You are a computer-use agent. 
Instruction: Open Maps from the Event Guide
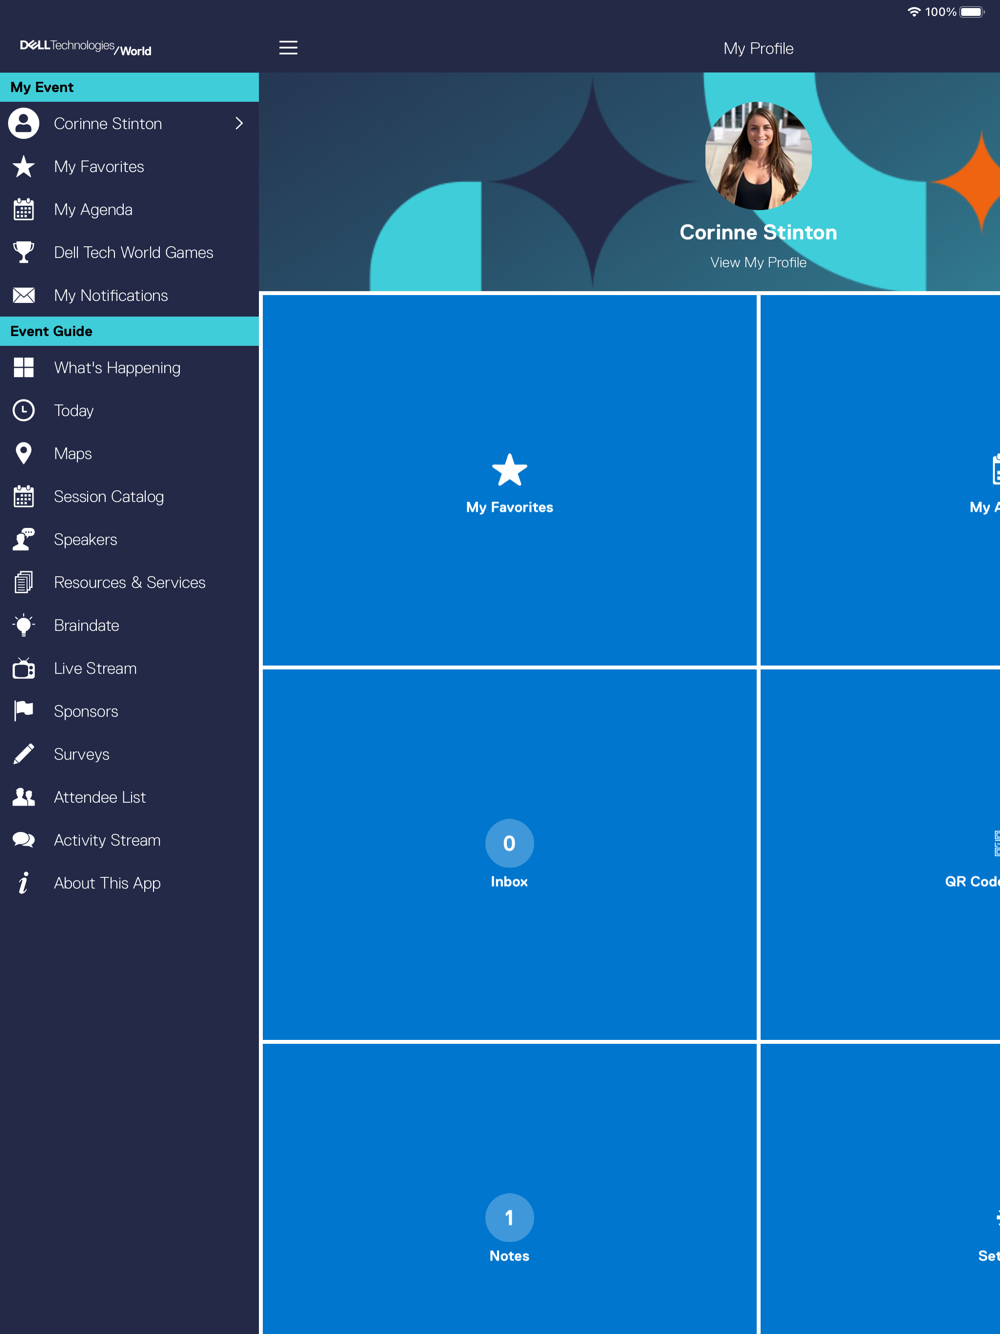tap(129, 453)
